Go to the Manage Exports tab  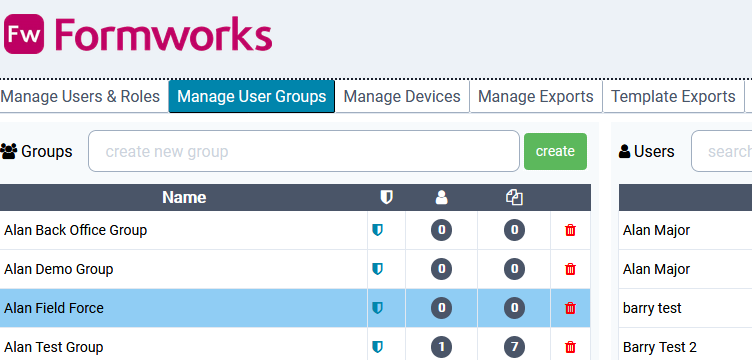tap(536, 96)
